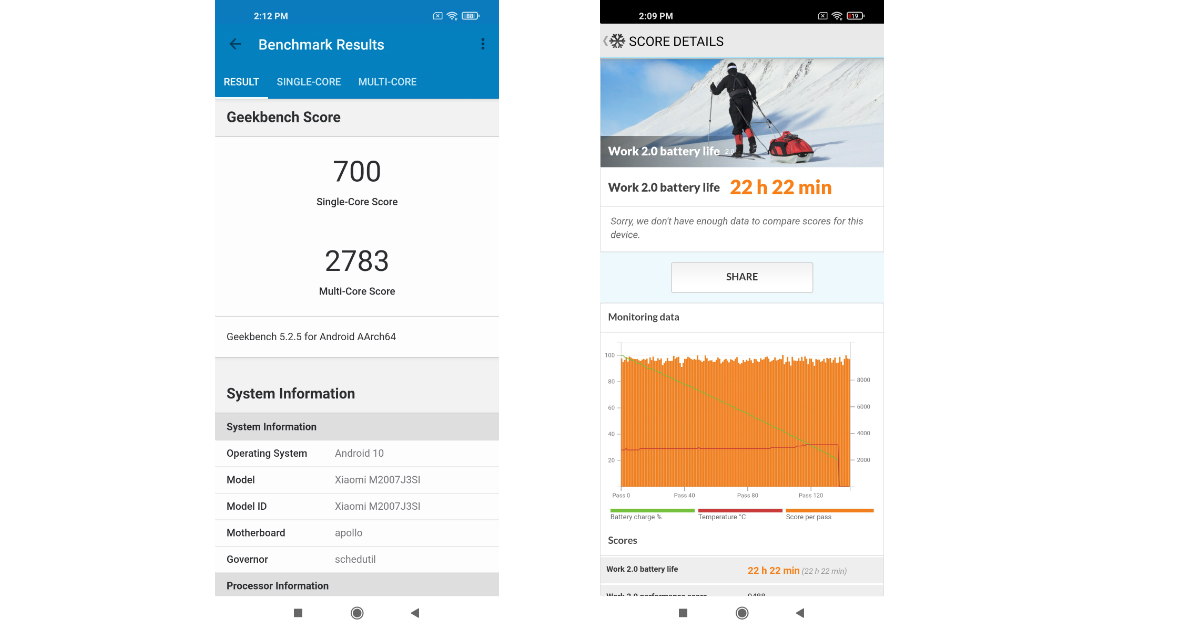Tap Wi-Fi status icon on Geekbench screen

[452, 16]
